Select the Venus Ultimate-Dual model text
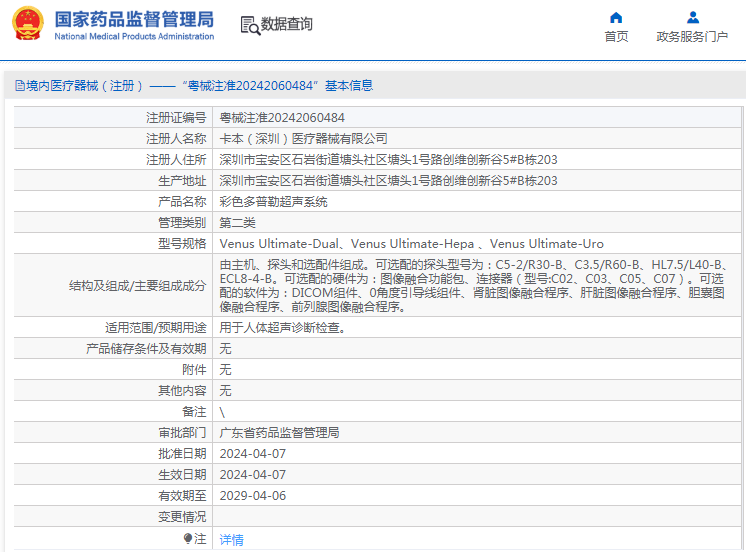This screenshot has height=552, width=746. pyautogui.click(x=279, y=244)
